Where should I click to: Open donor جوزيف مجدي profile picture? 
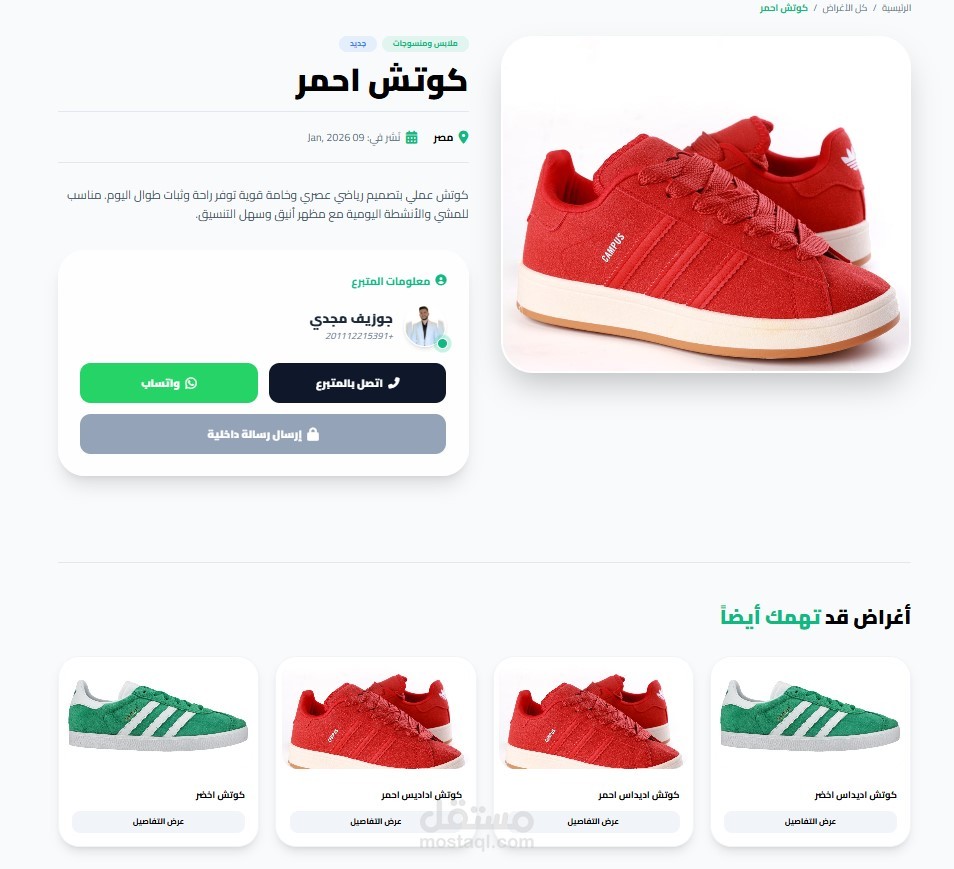tap(423, 326)
